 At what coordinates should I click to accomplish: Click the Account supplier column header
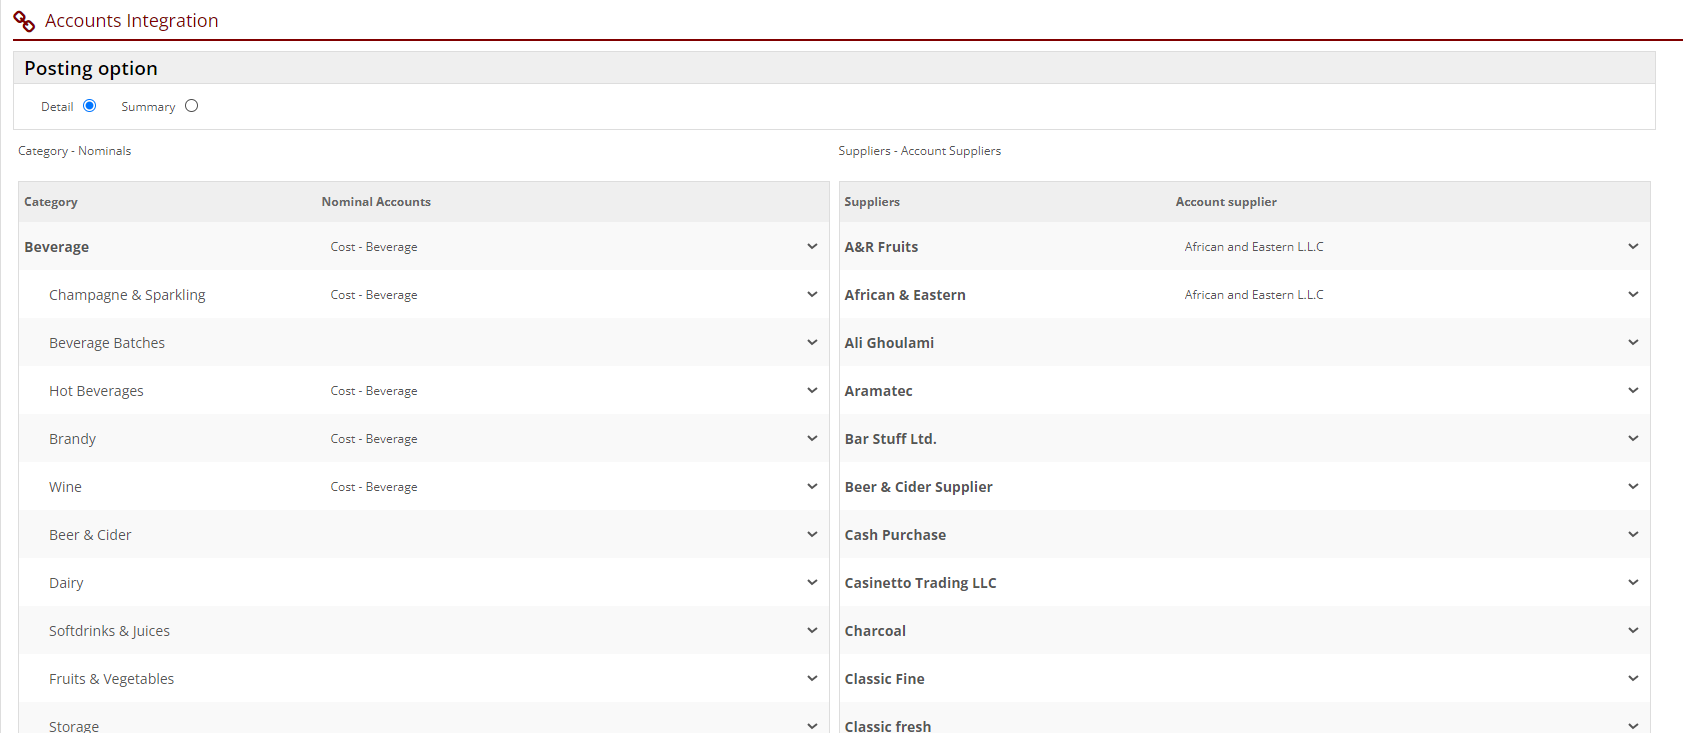coord(1226,202)
